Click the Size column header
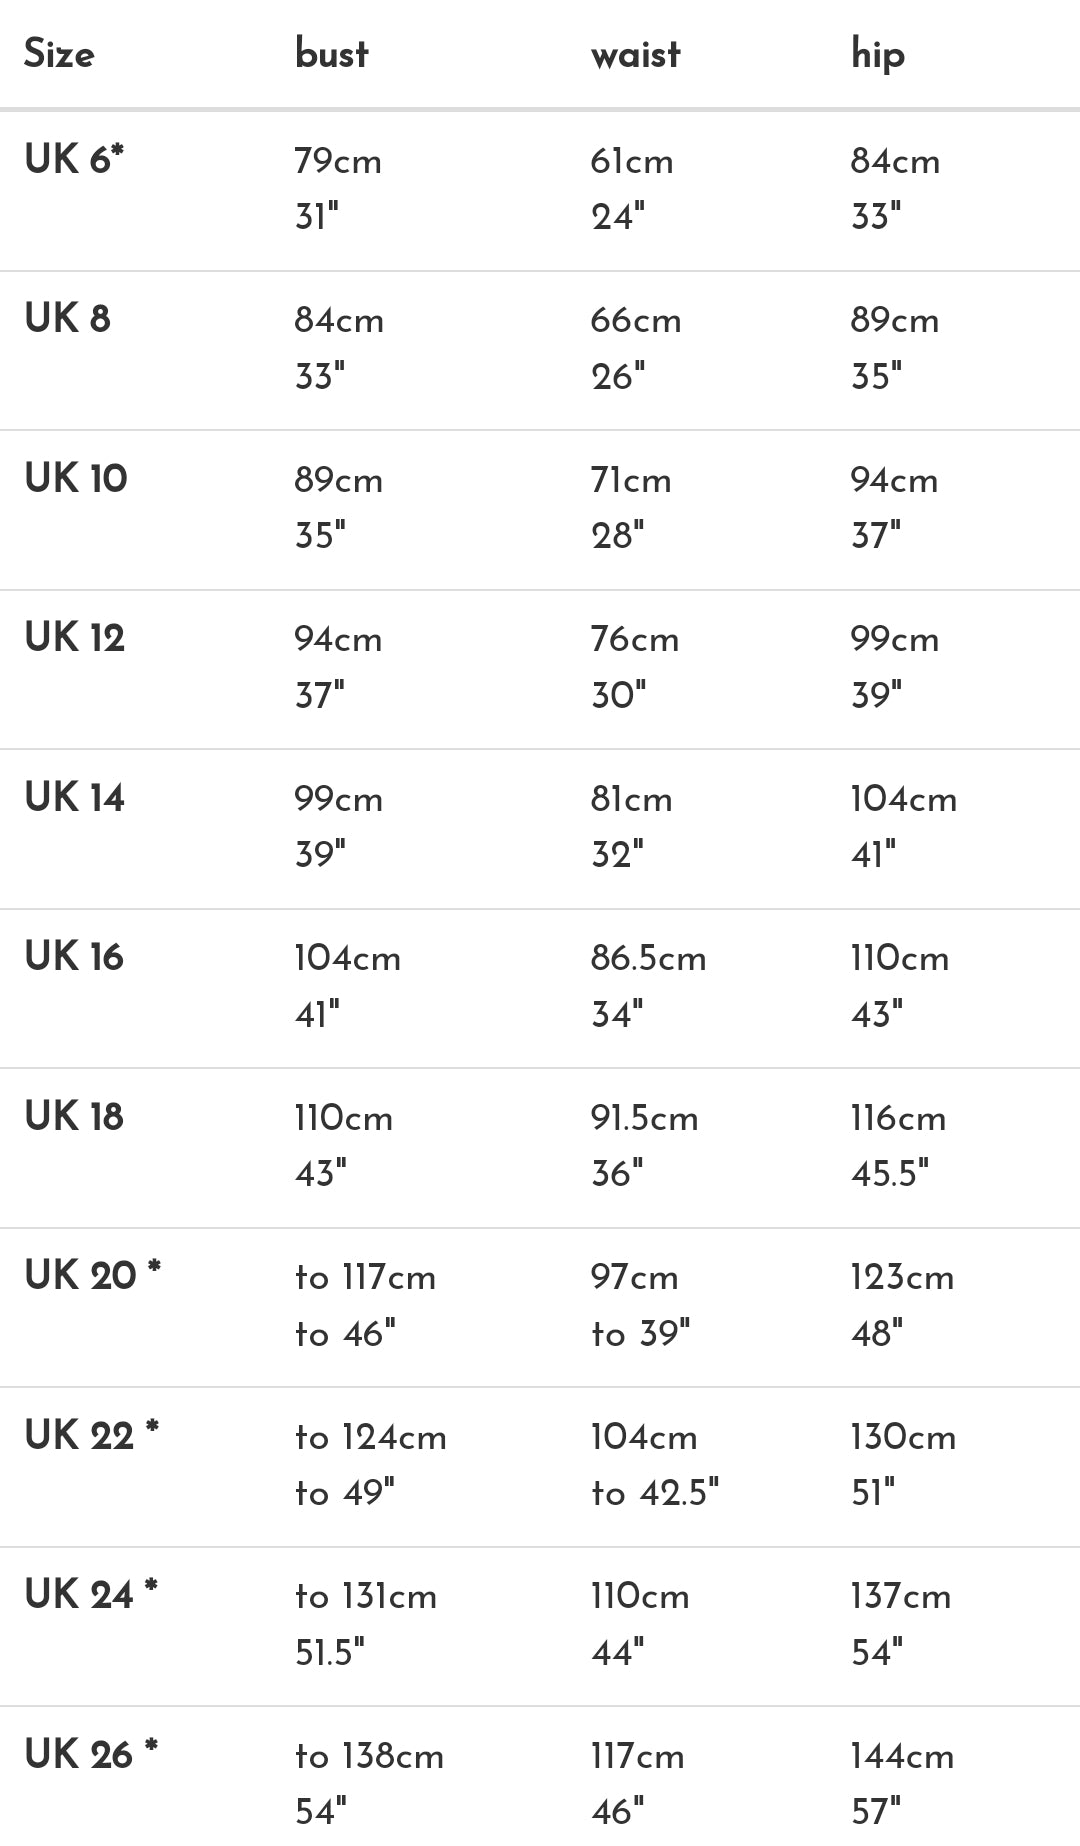The image size is (1080, 1846). [x=59, y=54]
